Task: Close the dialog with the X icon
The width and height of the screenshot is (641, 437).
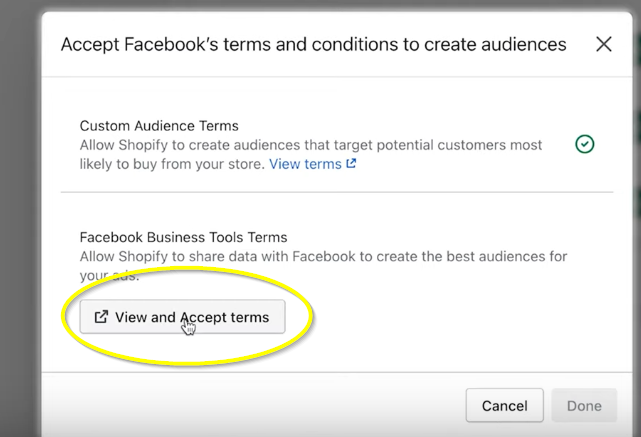Action: pos(604,44)
